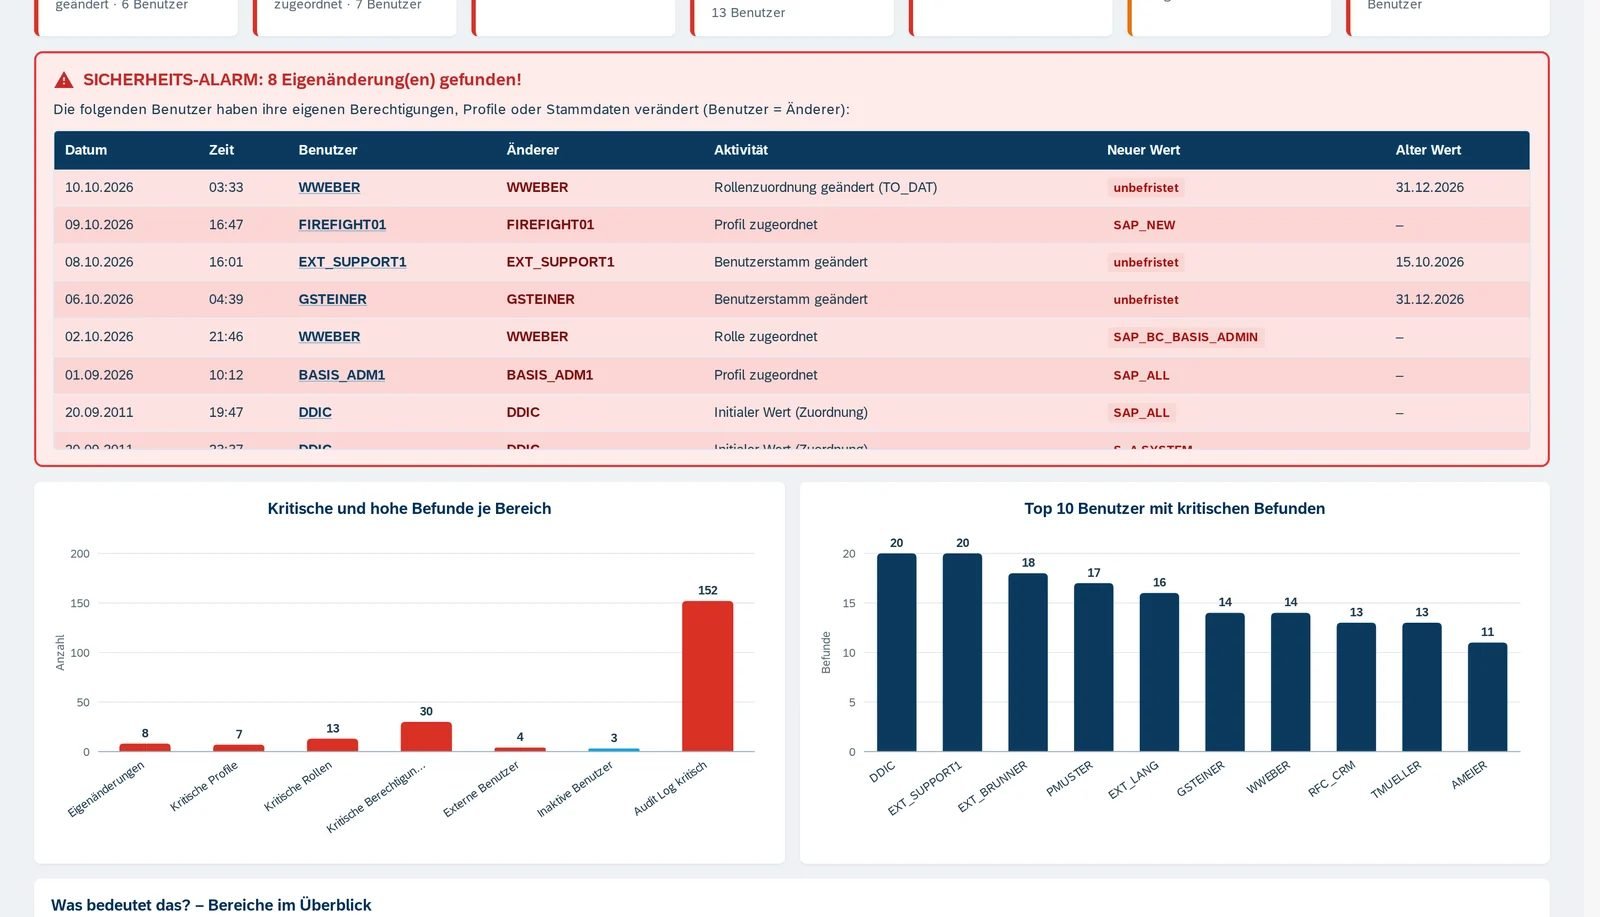This screenshot has height=917, width=1600.
Task: Click the Eigenänderungen bar showing 8
Action: coord(145,747)
